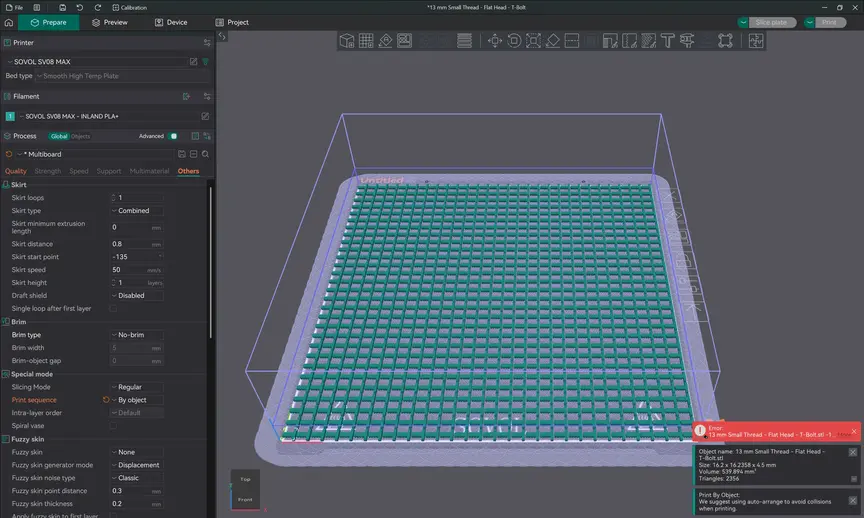Open the Calibration menu
This screenshot has width=864, height=518.
(x=128, y=7)
